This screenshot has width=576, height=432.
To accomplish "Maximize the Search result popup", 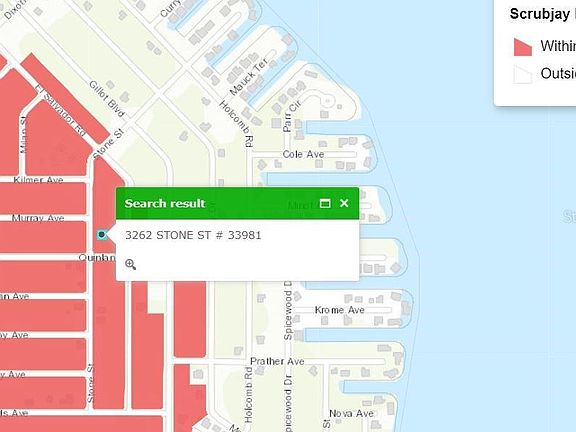I will [325, 203].
